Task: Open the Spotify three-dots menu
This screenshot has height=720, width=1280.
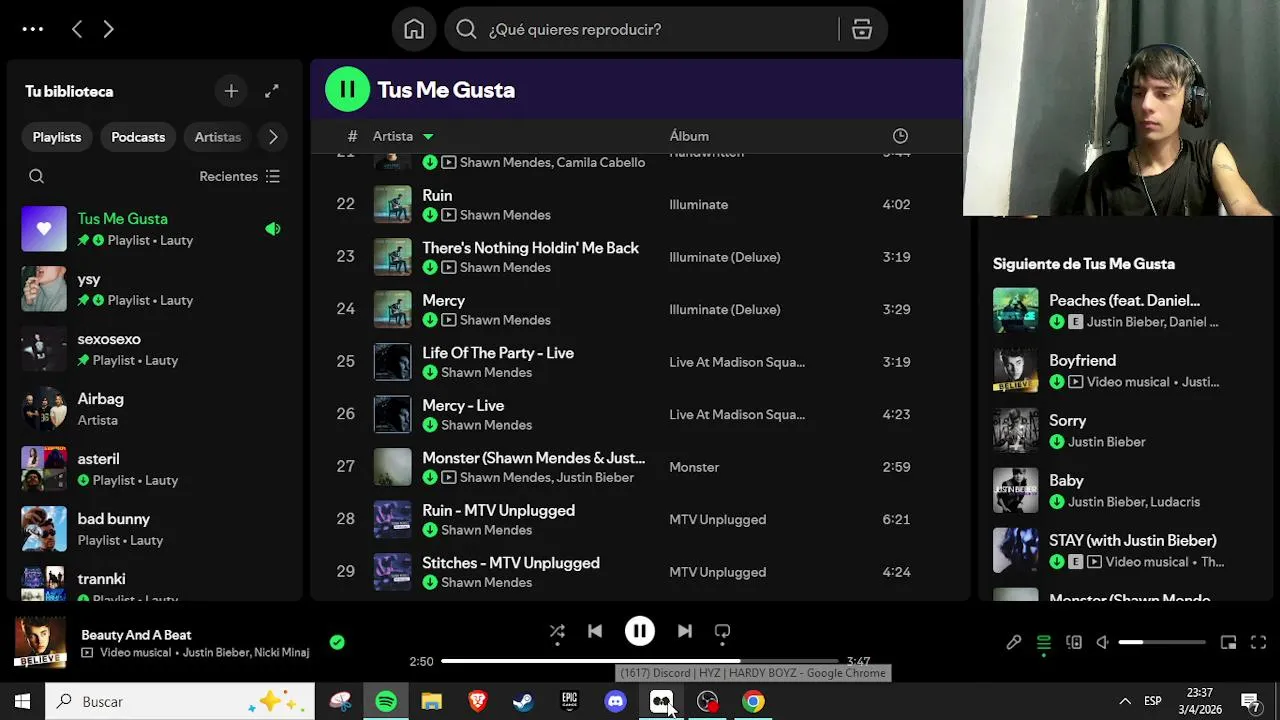Action: [33, 29]
